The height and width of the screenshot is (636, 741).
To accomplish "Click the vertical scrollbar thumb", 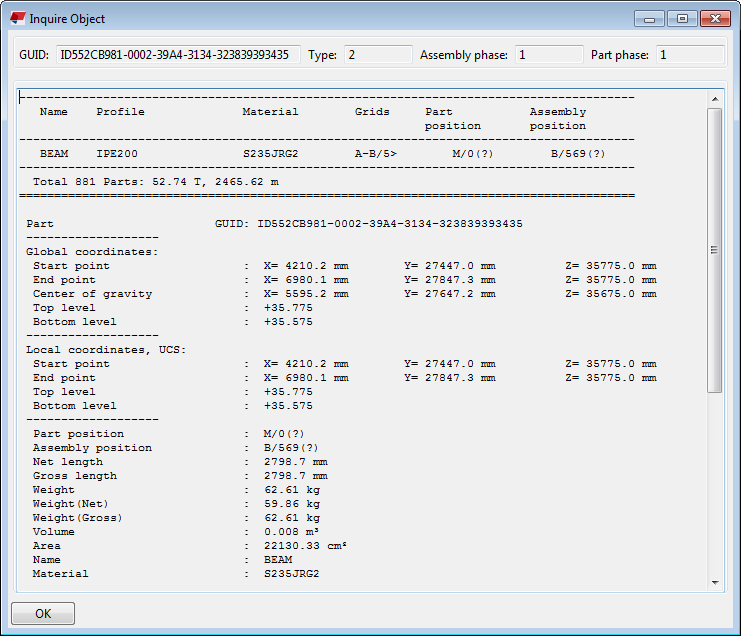I will click(714, 250).
